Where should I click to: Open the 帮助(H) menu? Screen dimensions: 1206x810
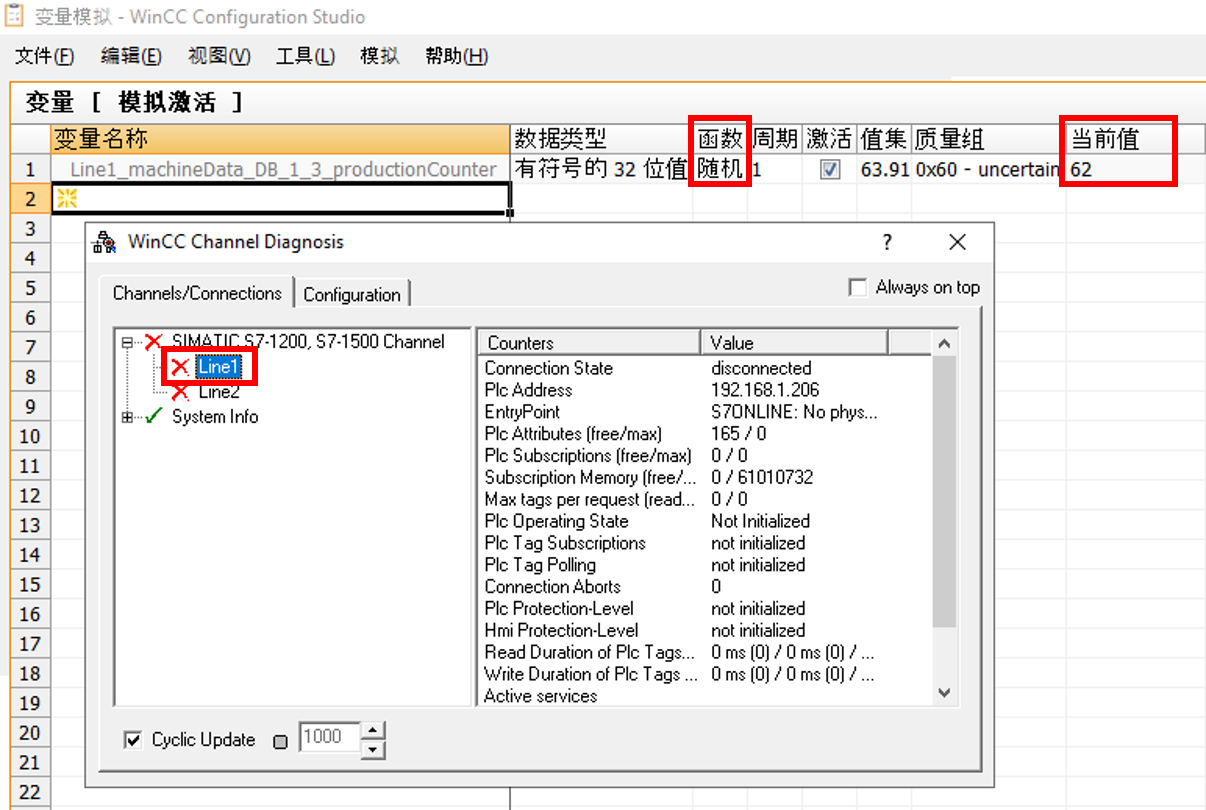click(x=456, y=56)
